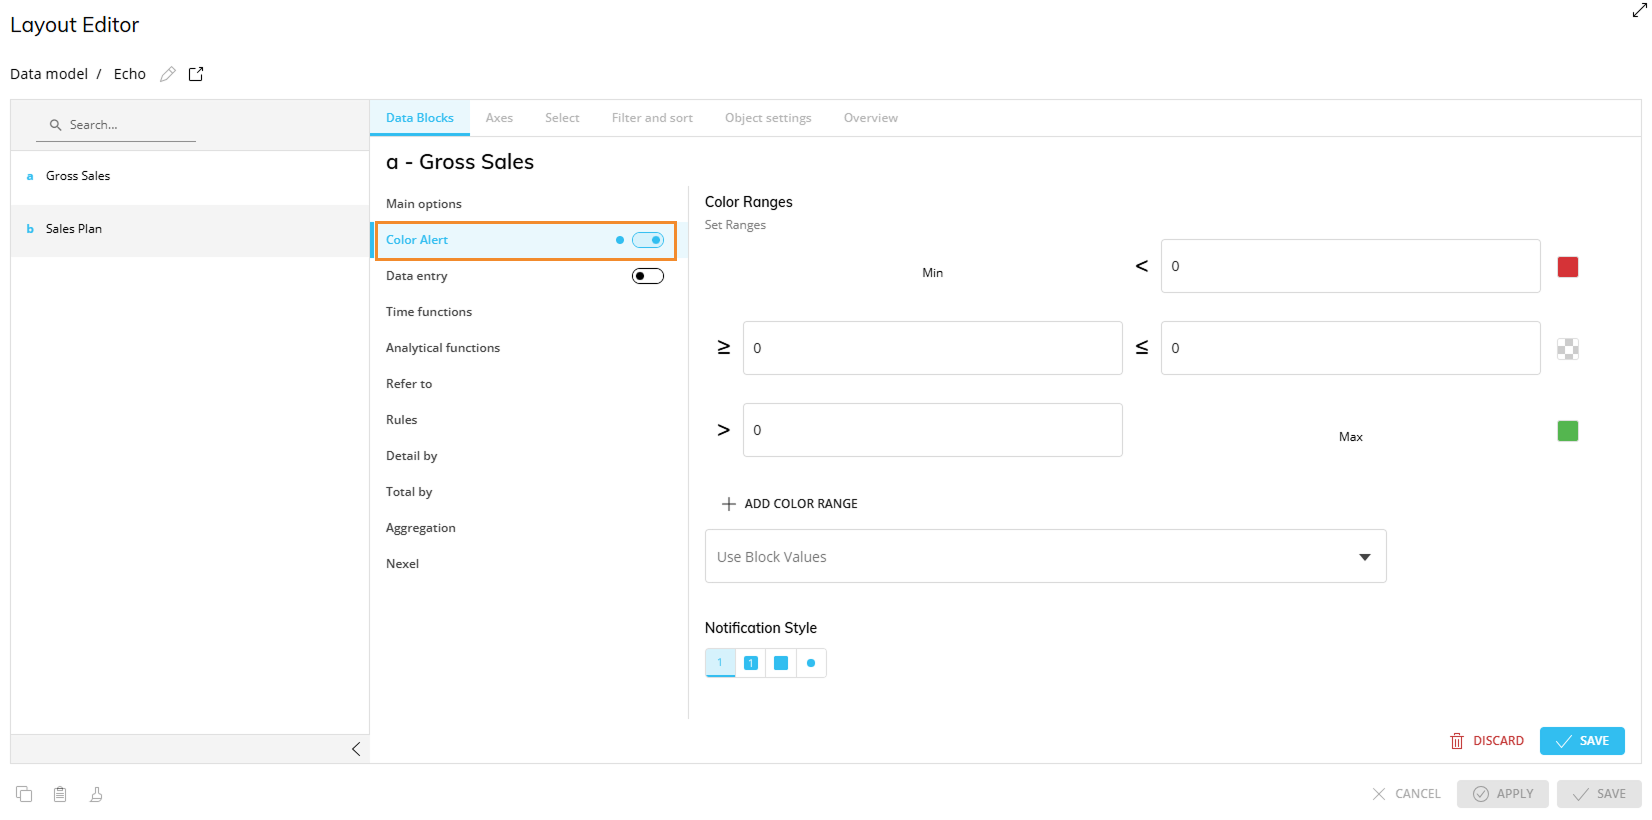Click the less-or-equal range value field

click(x=1350, y=348)
